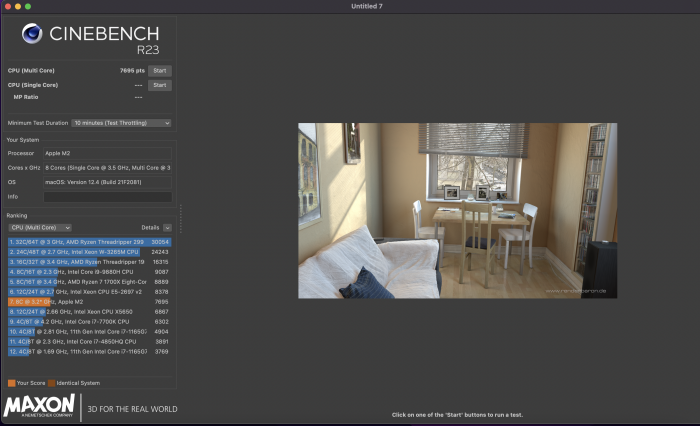The width and height of the screenshot is (700, 426).
Task: Select the Intel Xeon W-3265M CPU ranking row
Action: pos(89,252)
